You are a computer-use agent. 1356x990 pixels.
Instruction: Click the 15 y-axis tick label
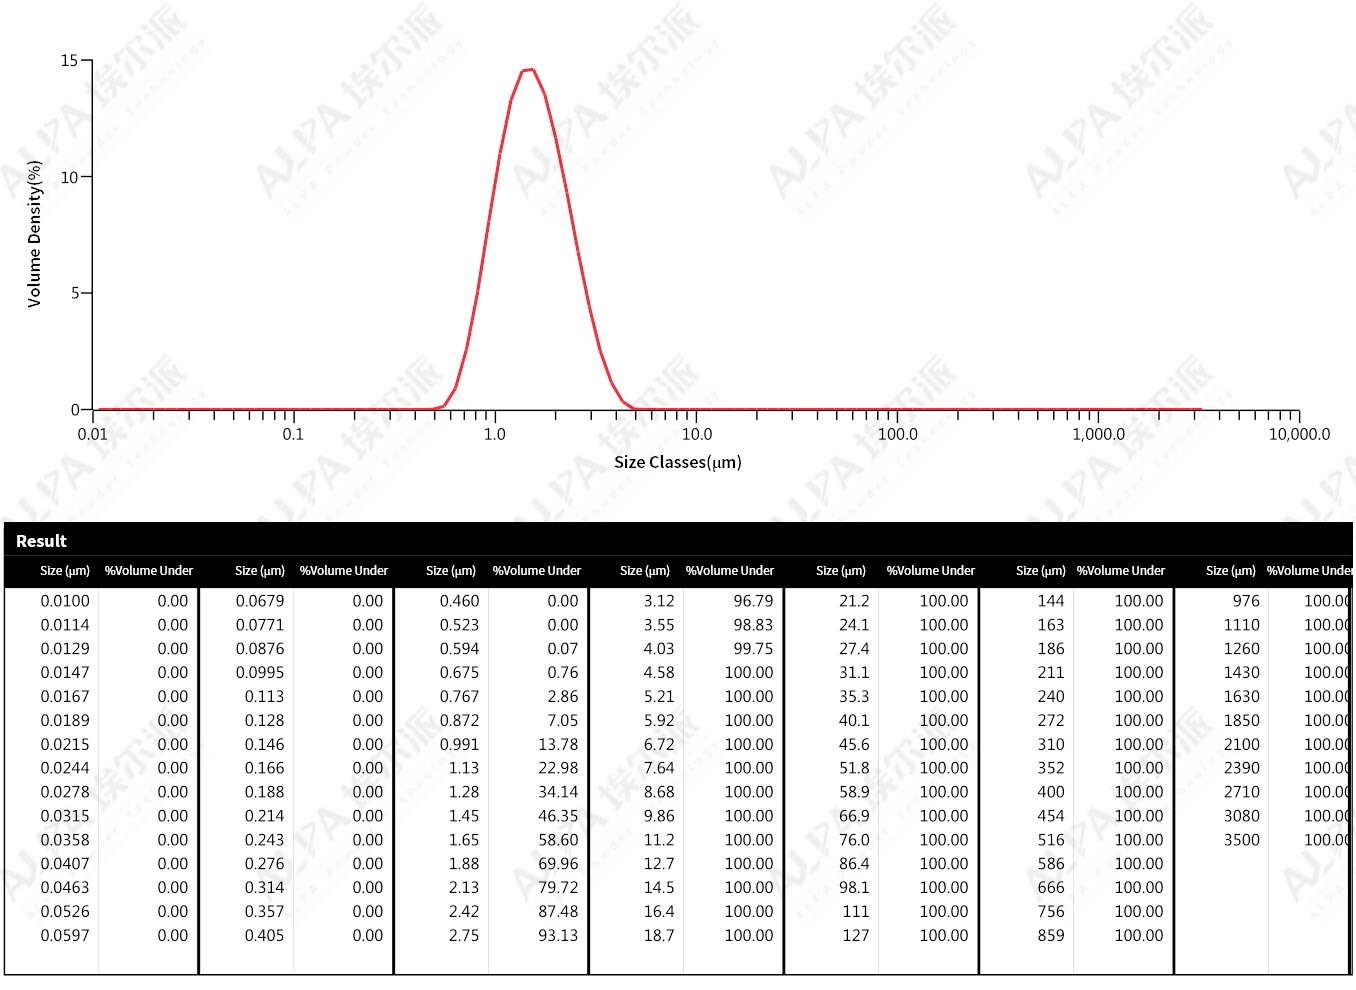click(69, 61)
